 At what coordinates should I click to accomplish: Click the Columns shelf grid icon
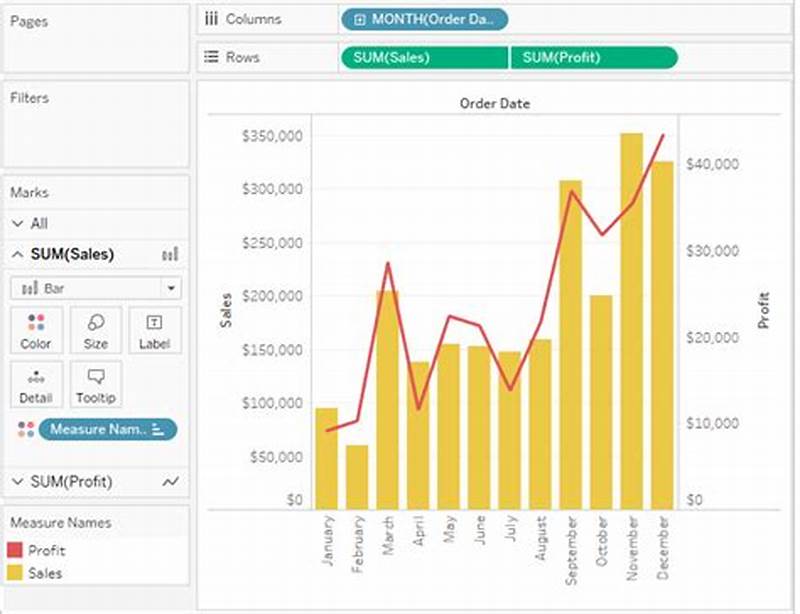[211, 18]
